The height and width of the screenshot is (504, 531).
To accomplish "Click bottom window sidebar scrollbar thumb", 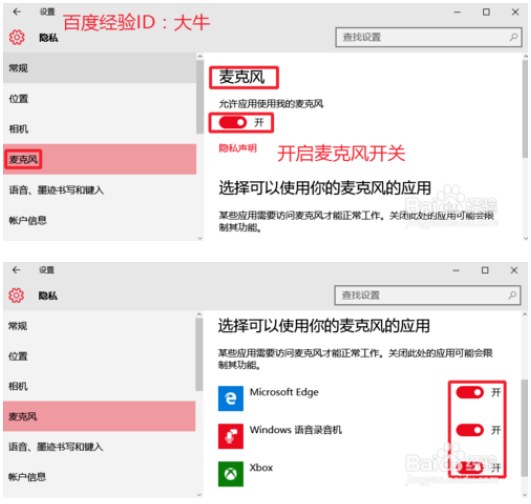I will tap(199, 355).
